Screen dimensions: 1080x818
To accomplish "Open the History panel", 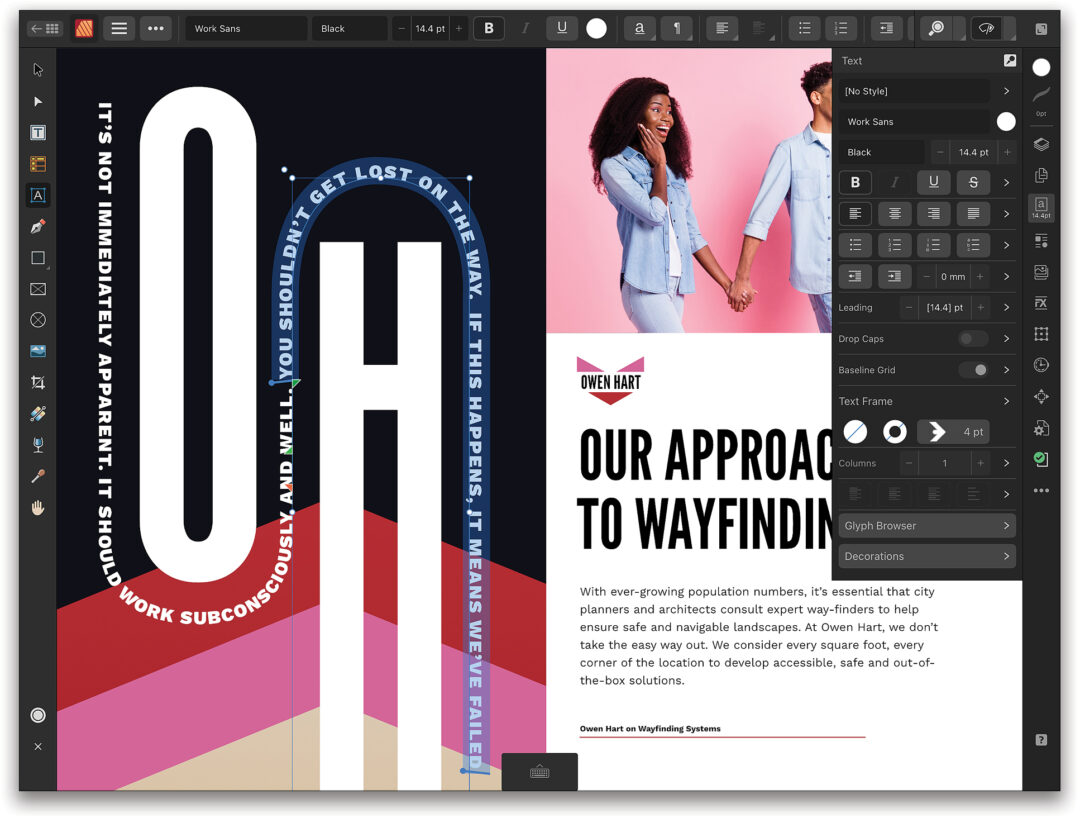I will coord(1041,364).
